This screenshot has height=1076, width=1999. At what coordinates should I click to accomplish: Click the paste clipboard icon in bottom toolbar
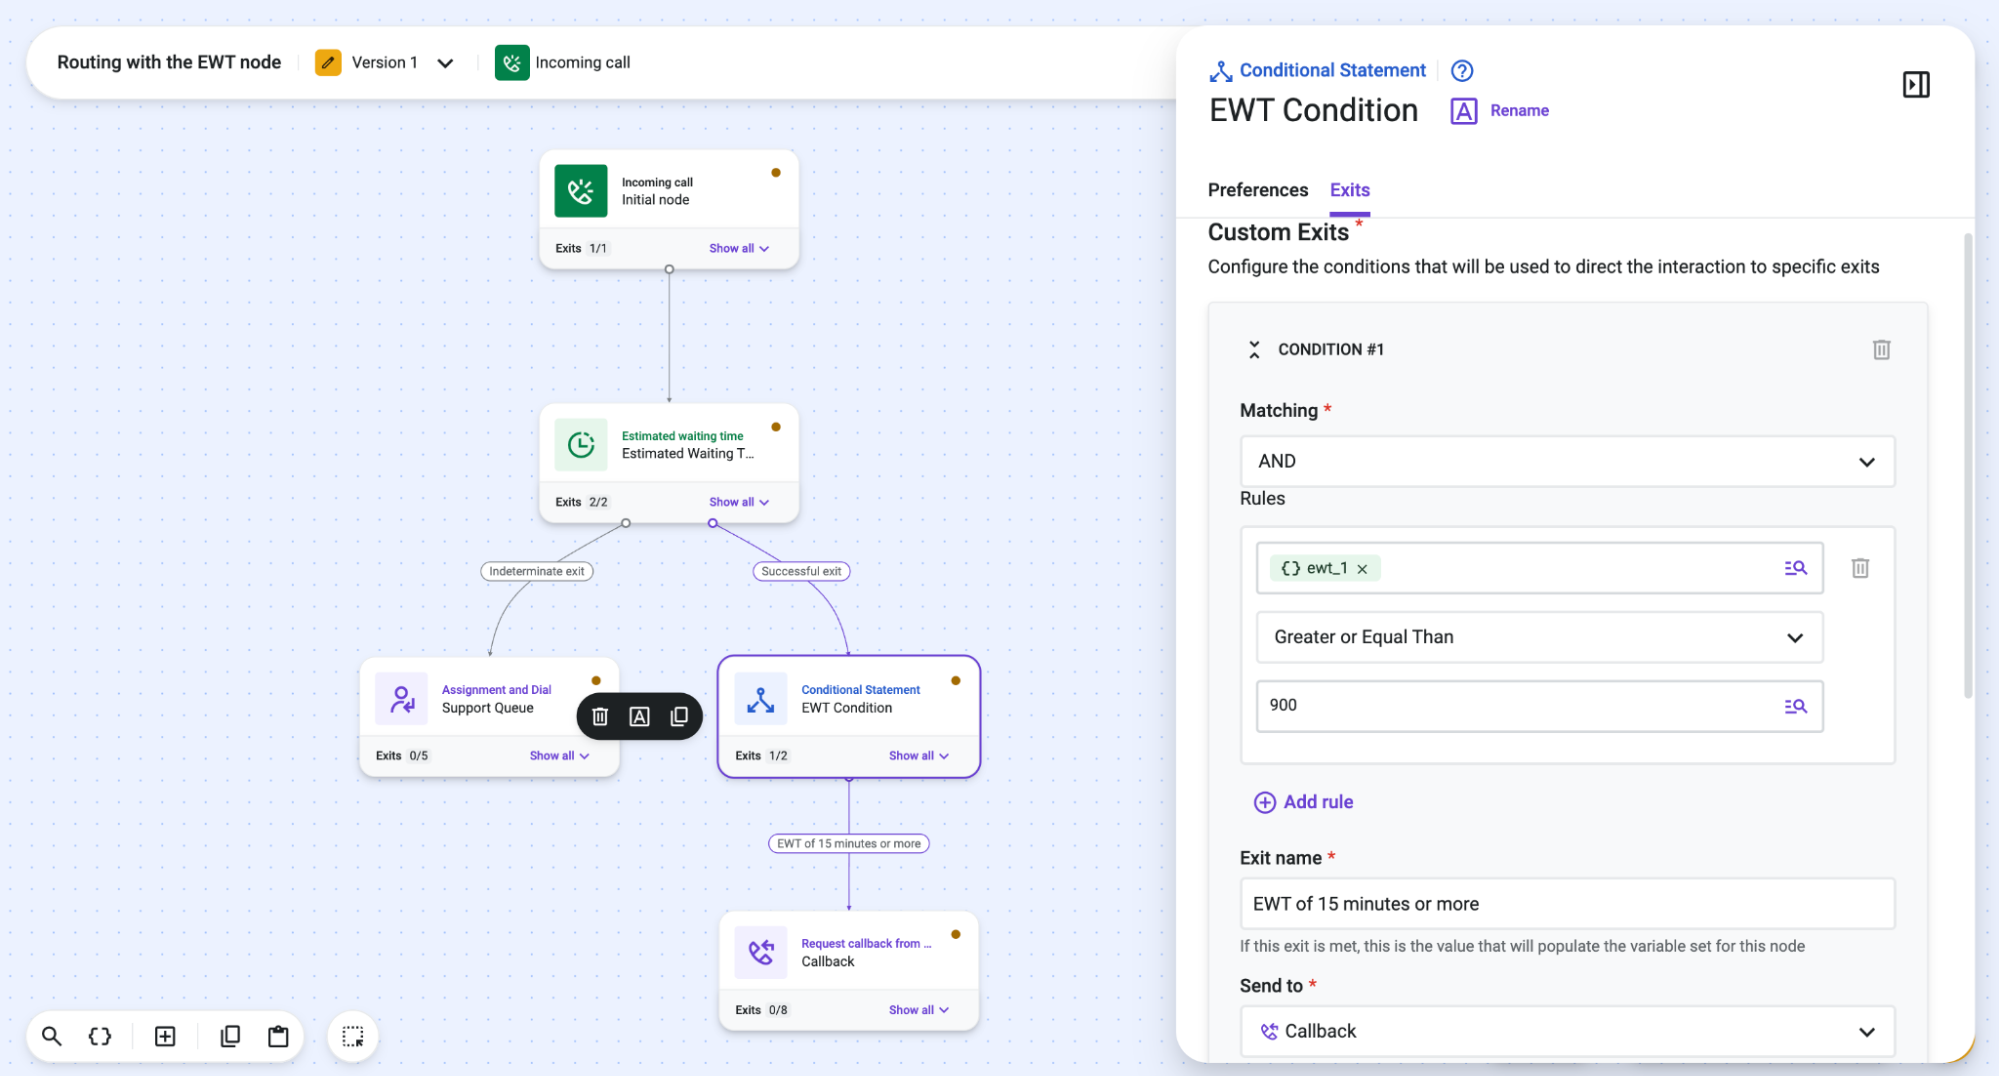click(278, 1036)
